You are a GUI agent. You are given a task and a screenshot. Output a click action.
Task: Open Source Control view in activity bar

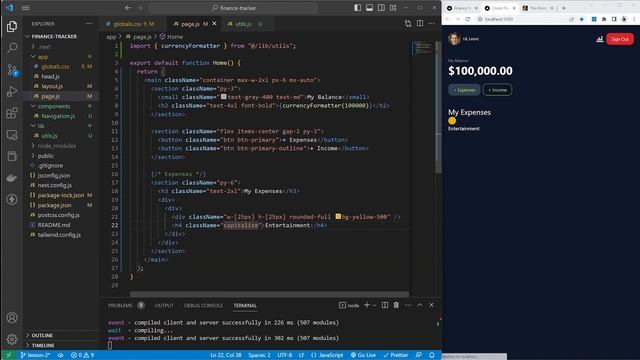click(x=12, y=70)
